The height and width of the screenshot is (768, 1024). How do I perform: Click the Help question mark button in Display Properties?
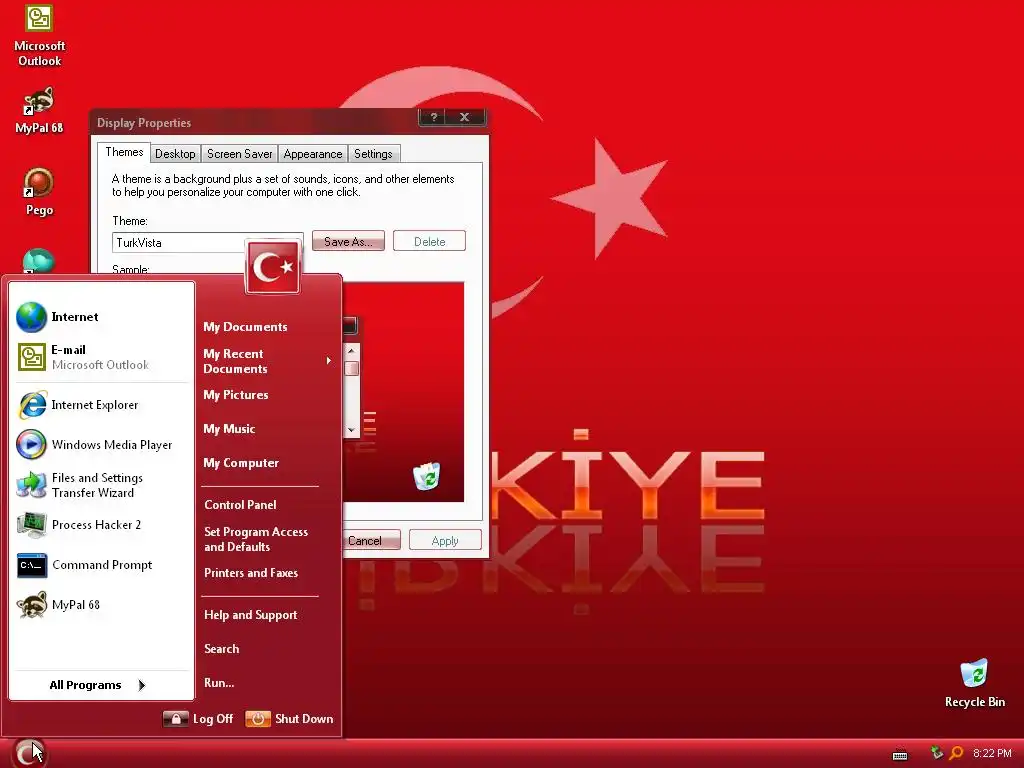[433, 117]
